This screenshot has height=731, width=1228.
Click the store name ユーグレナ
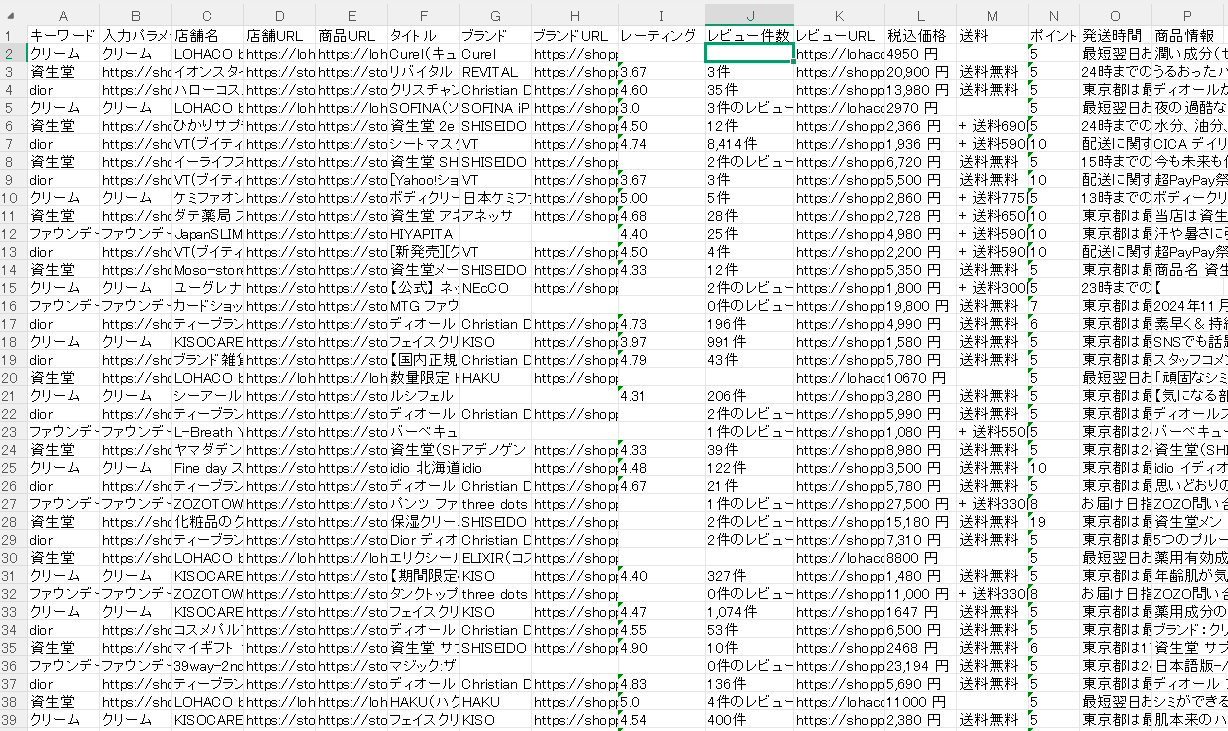(207, 288)
